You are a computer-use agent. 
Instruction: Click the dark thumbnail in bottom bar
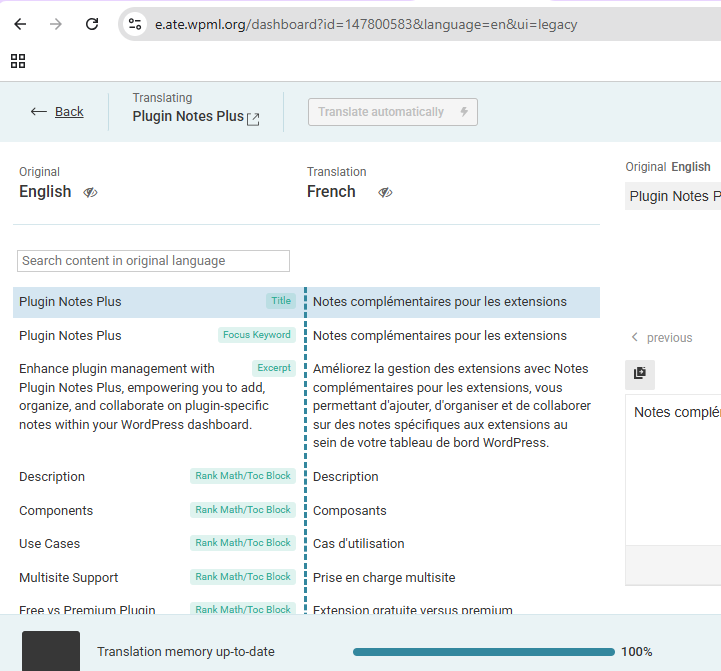coord(50,651)
